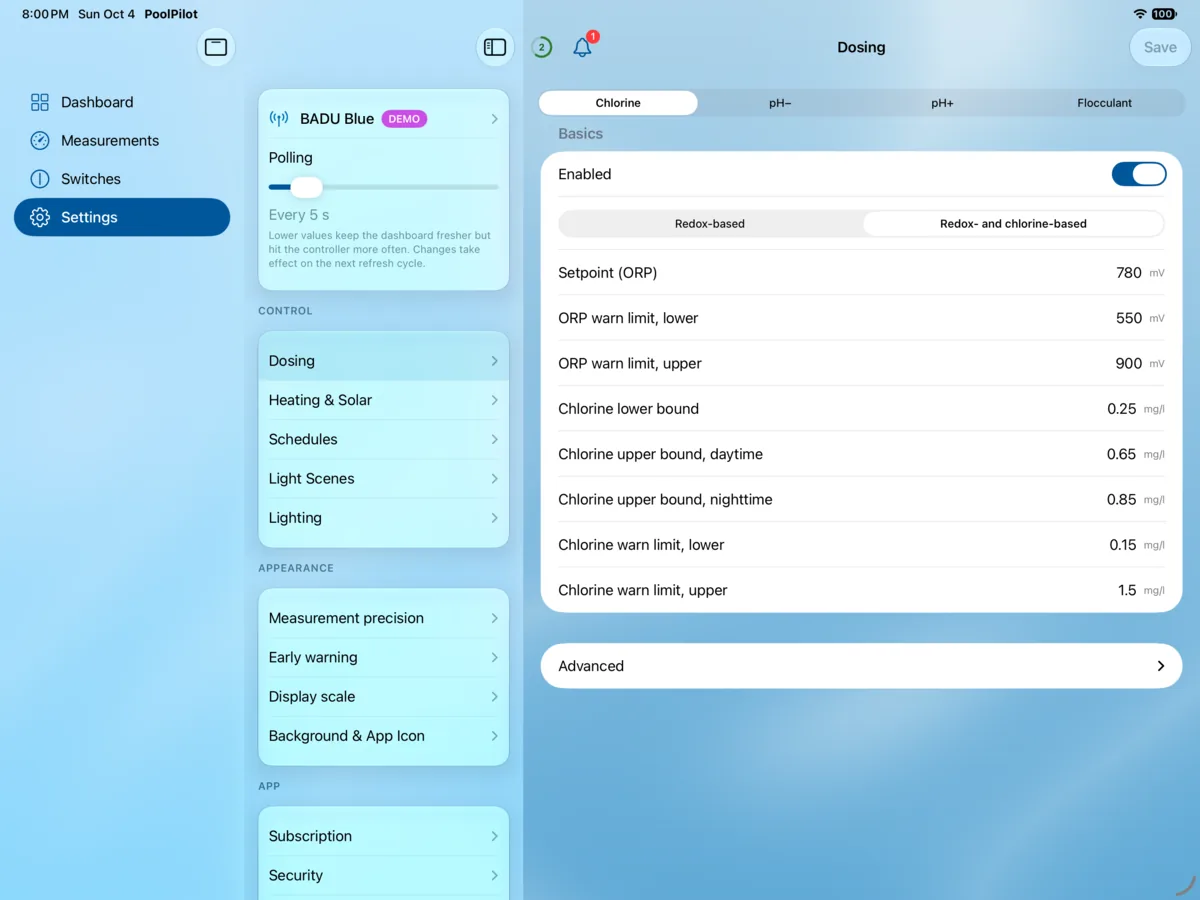Open Display scale settings

click(384, 697)
